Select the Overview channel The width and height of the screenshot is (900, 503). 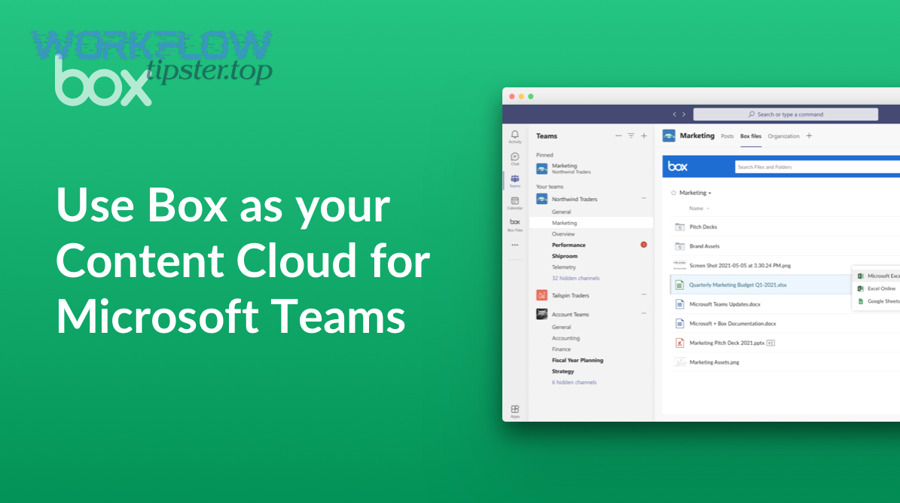pyautogui.click(x=563, y=234)
